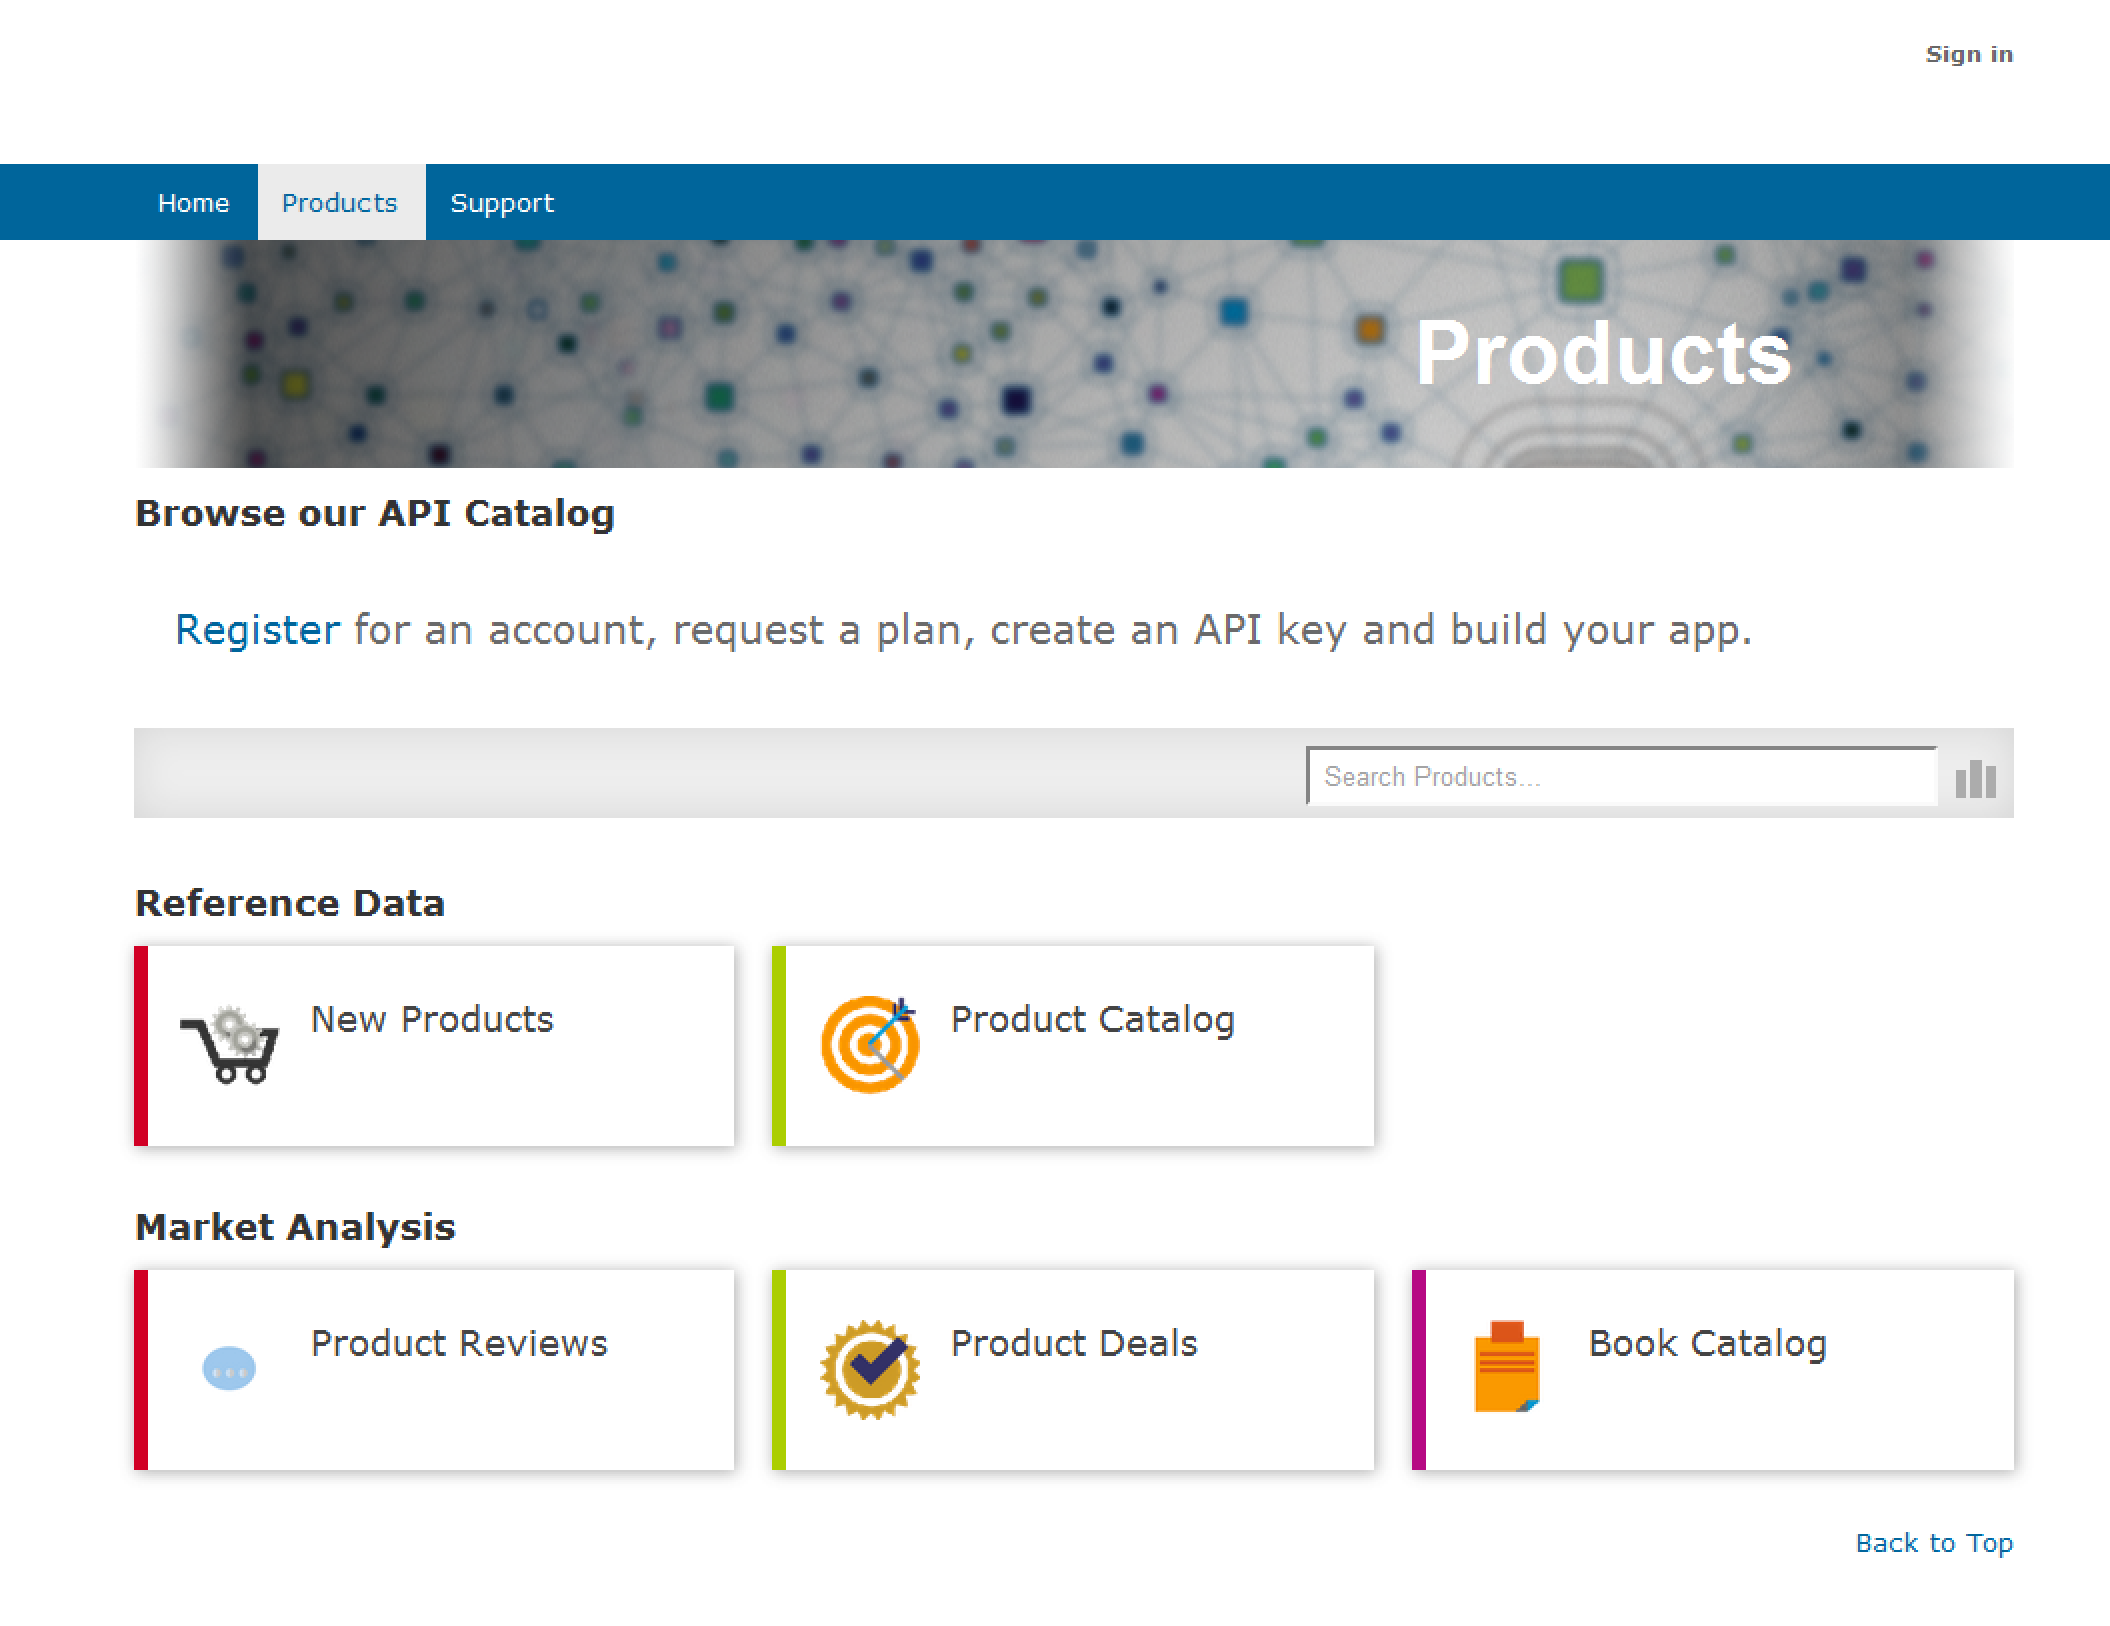
Task: Click the orange target icon for Product Catalog
Action: pyautogui.click(x=869, y=1045)
